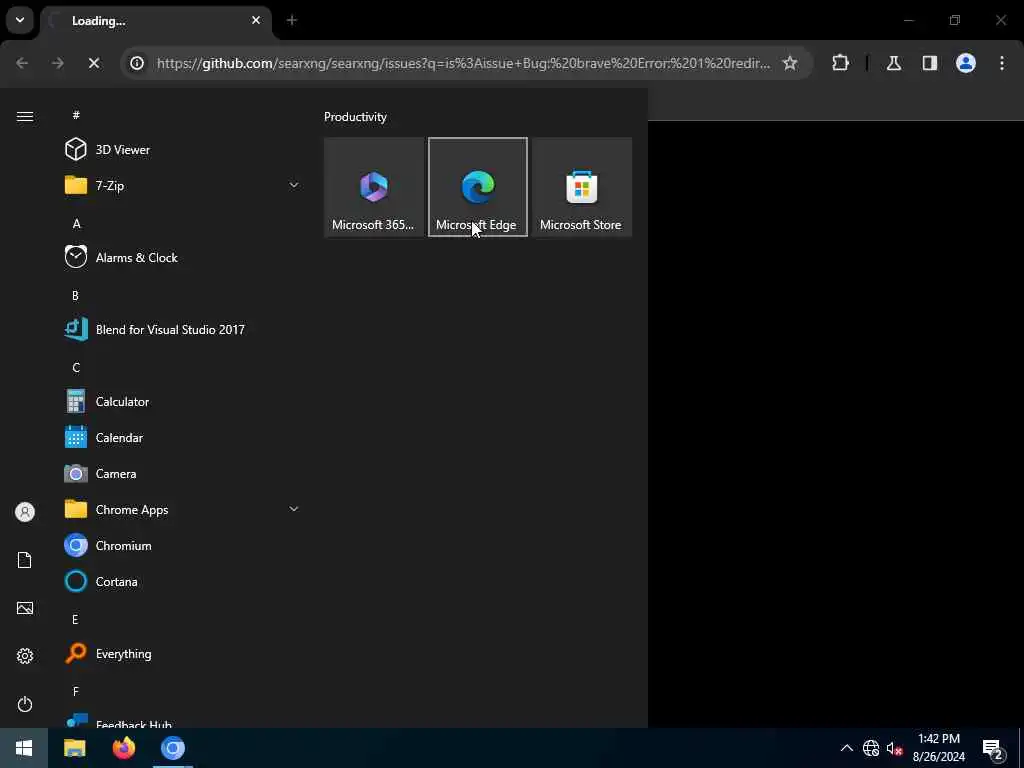Click the letter A section header
The width and height of the screenshot is (1024, 768).
[x=76, y=223]
